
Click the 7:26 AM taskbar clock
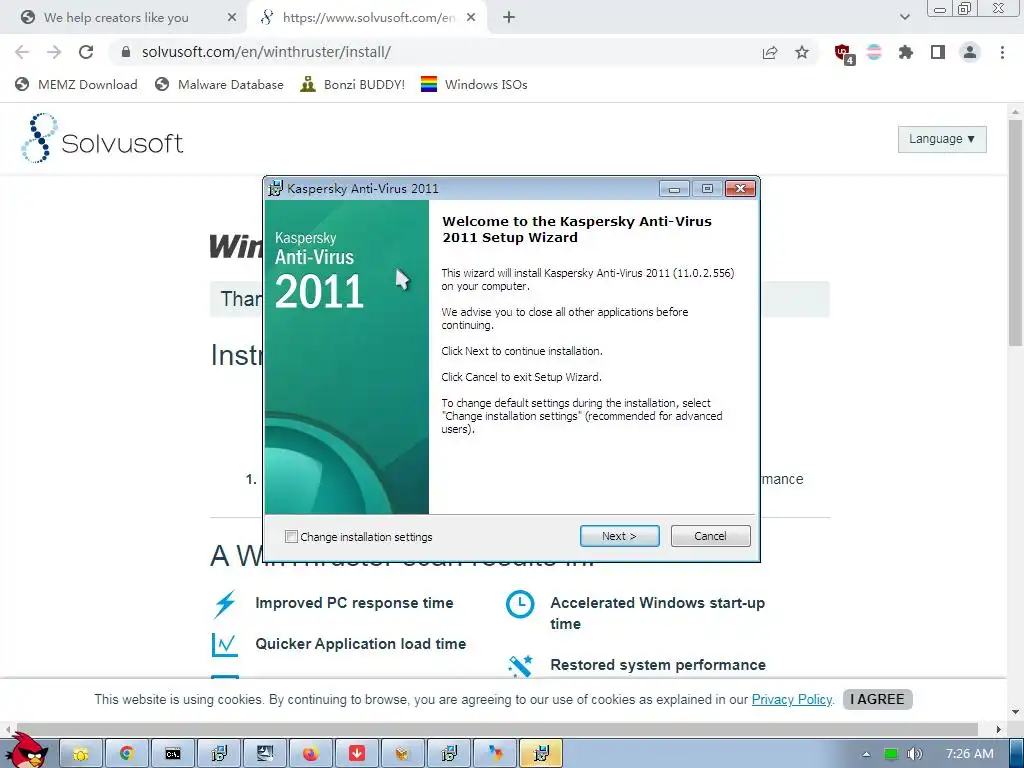coord(970,754)
